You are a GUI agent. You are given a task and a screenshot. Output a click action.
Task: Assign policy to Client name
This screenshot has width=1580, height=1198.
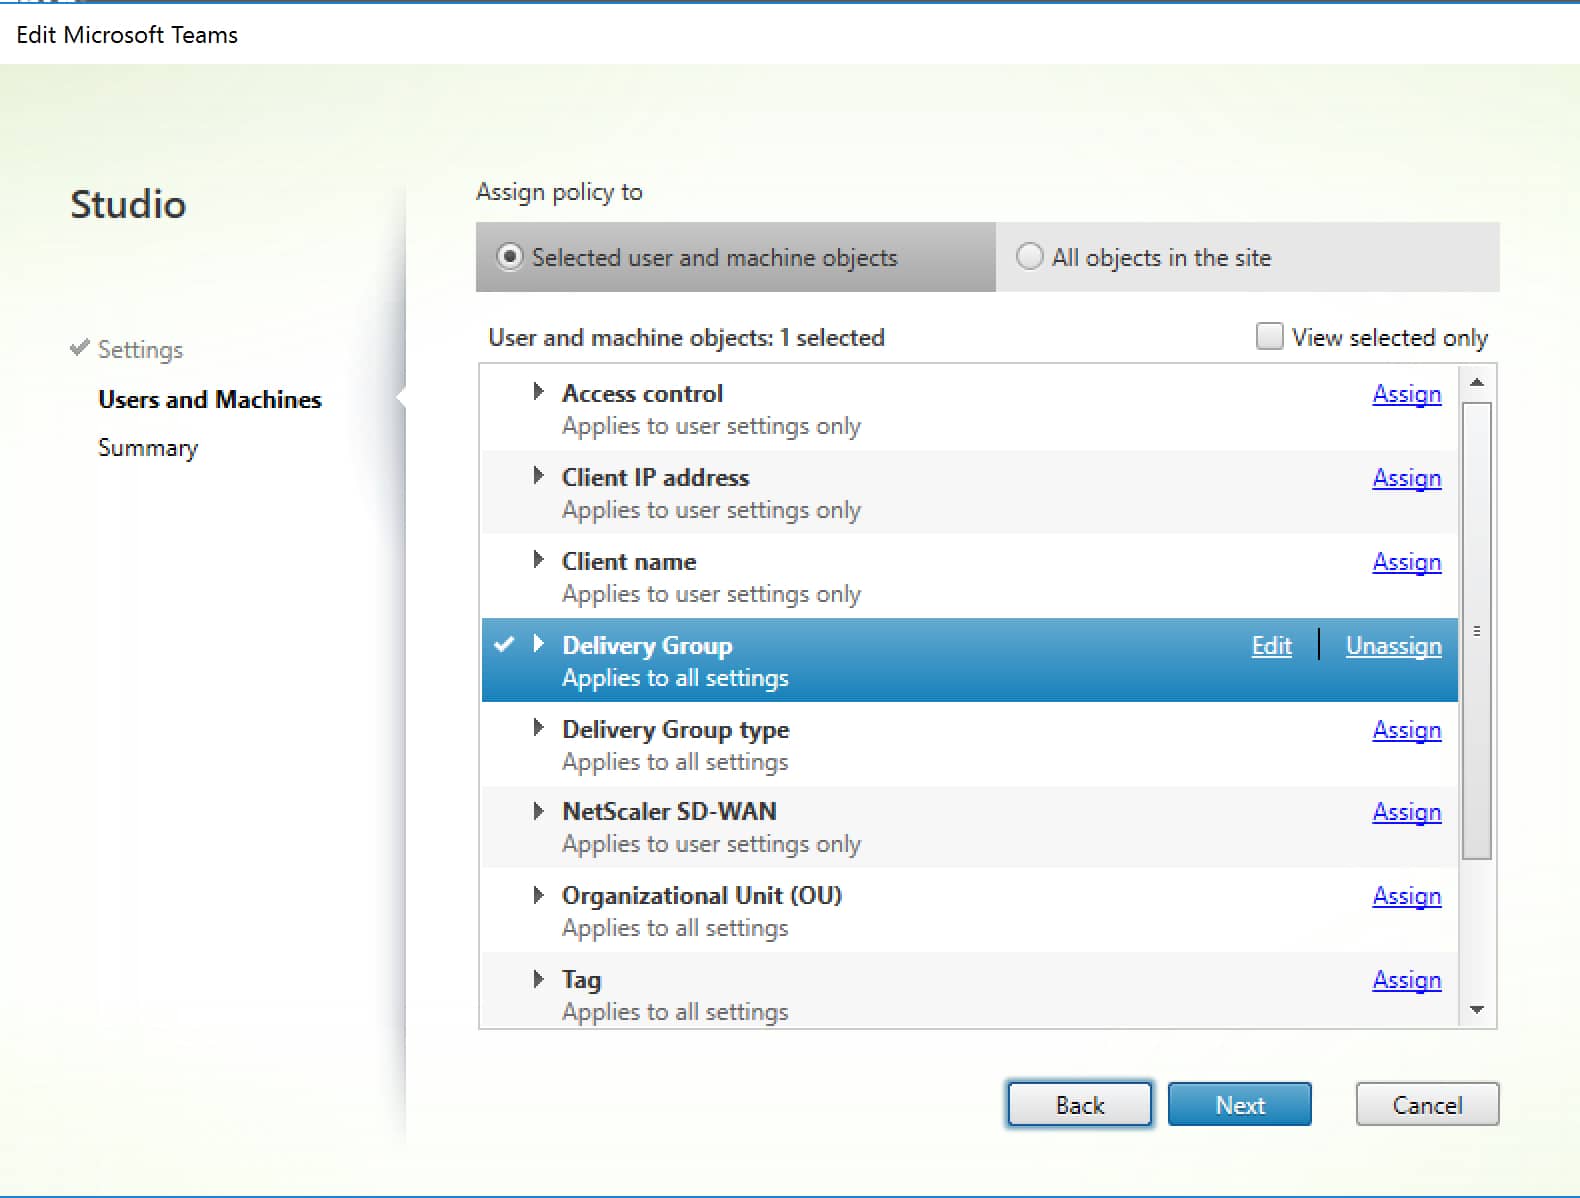click(1406, 562)
